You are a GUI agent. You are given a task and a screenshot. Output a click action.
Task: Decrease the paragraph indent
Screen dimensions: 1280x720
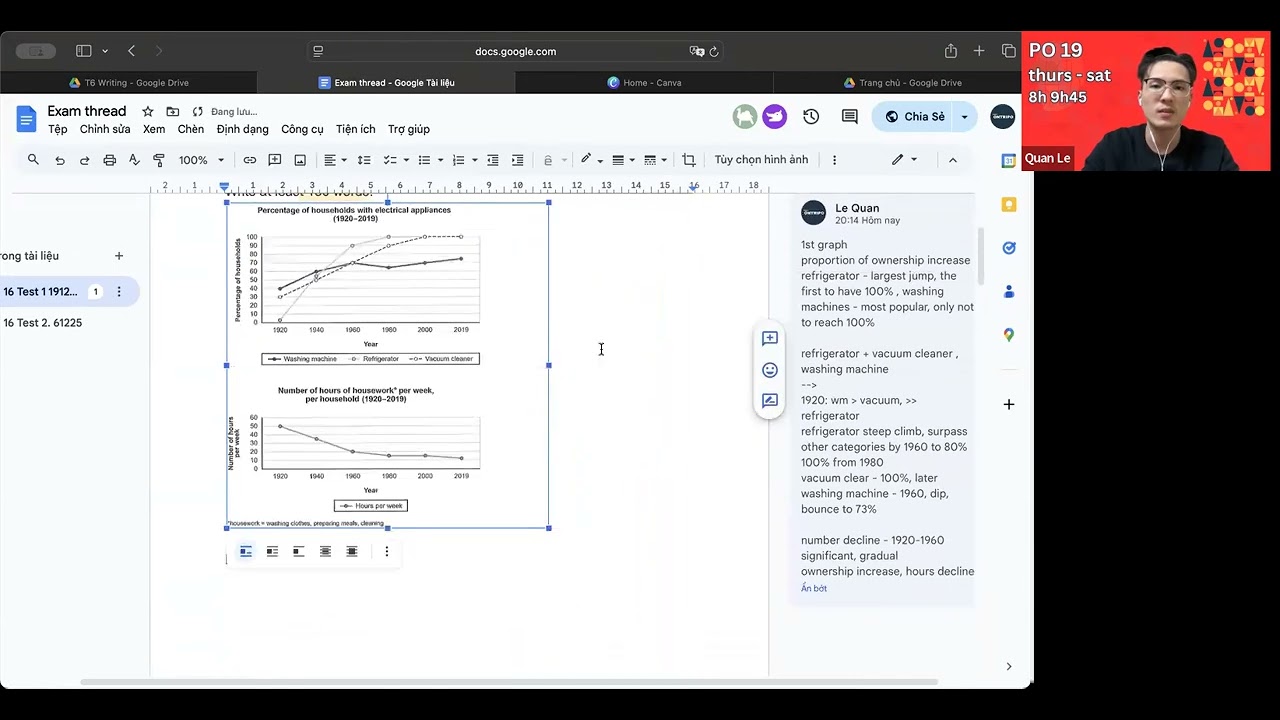point(492,160)
